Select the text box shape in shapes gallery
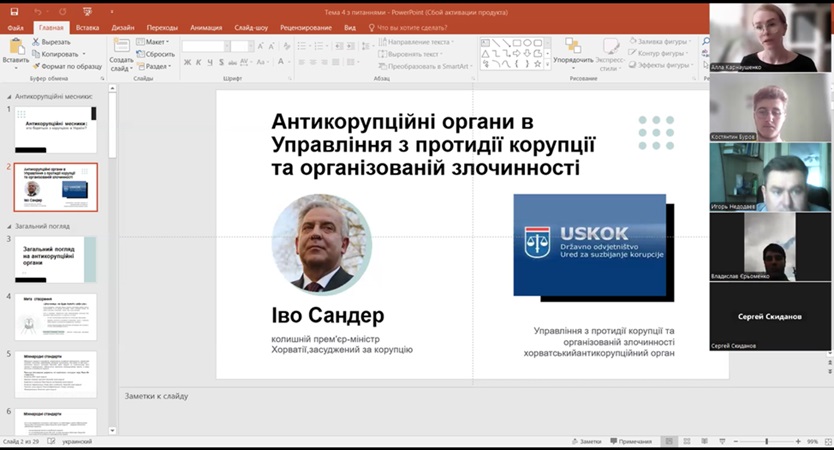The height and width of the screenshot is (450, 834). pyautogui.click(x=485, y=43)
